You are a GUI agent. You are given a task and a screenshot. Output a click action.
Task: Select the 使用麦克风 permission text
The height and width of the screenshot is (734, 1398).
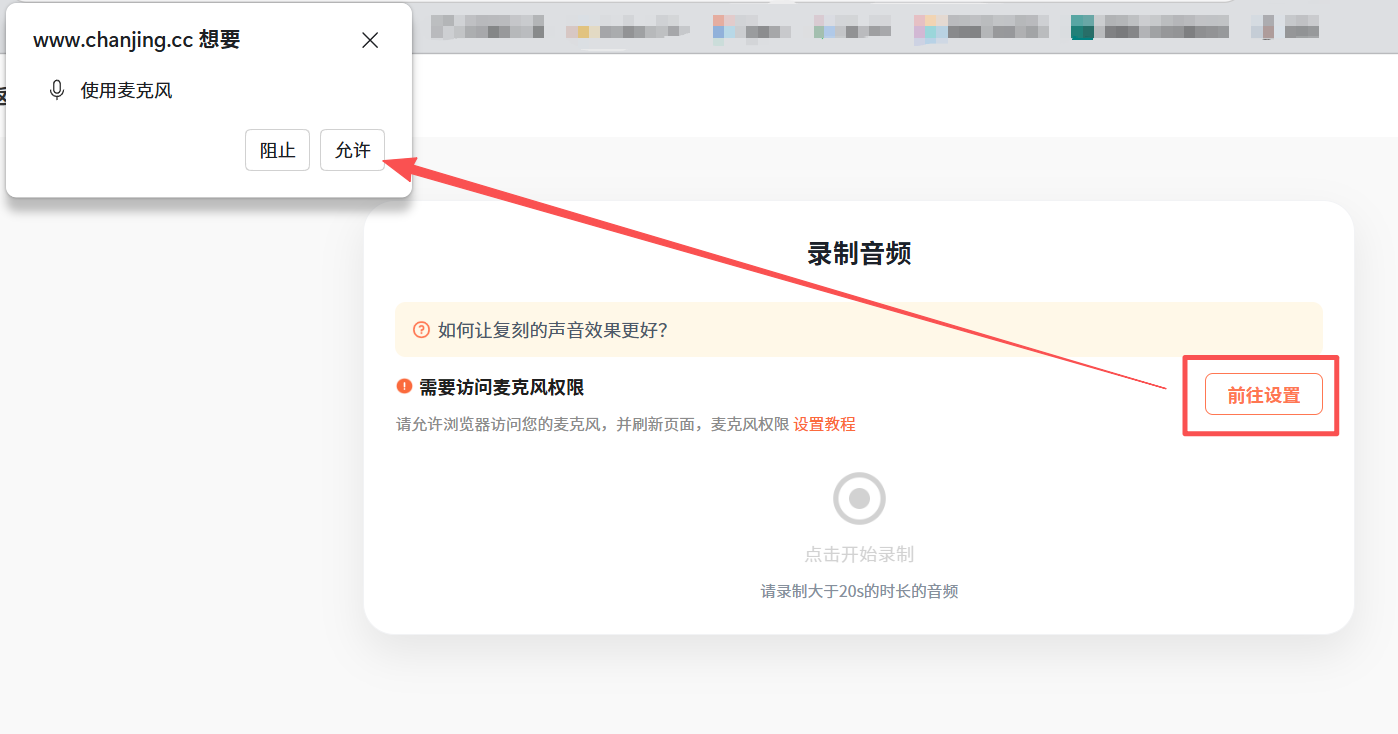point(126,91)
